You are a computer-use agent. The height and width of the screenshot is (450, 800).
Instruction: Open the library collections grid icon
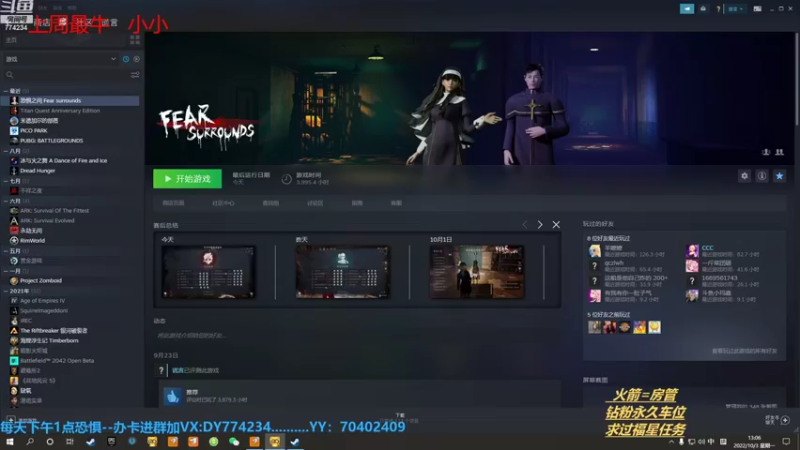click(135, 40)
